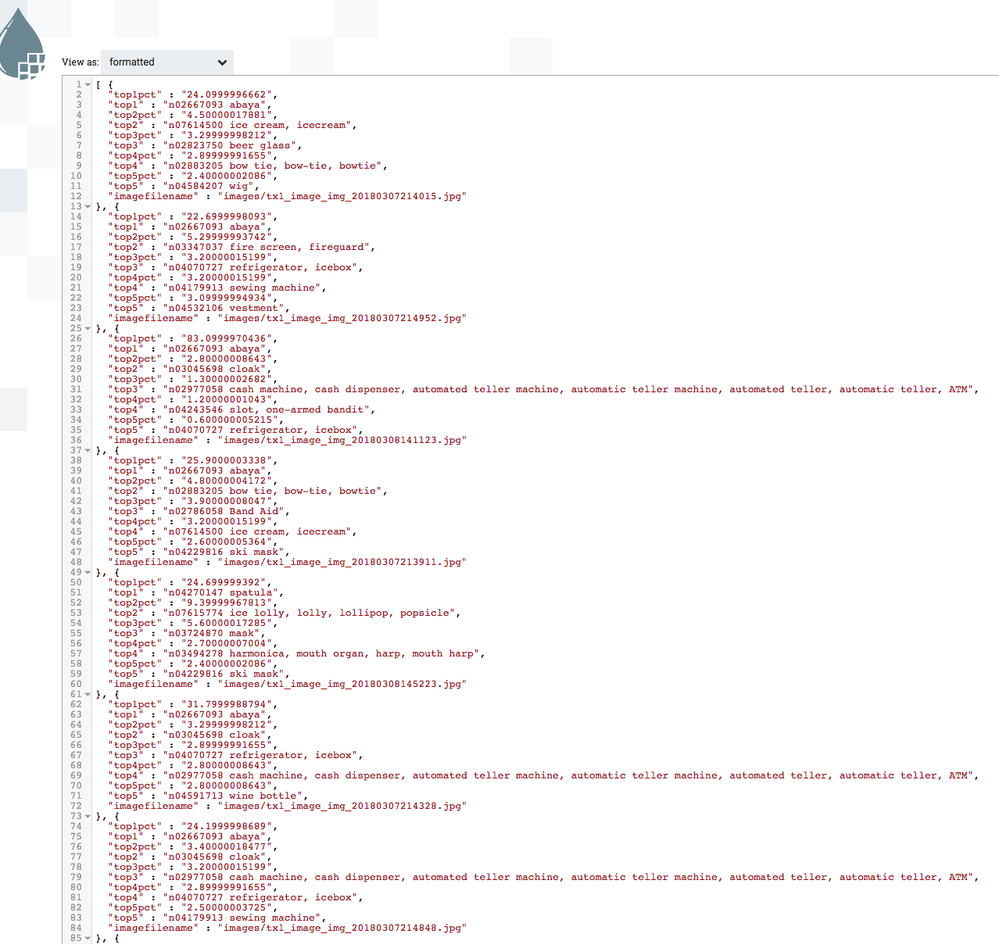Open the "View as" dropdown

(166, 62)
